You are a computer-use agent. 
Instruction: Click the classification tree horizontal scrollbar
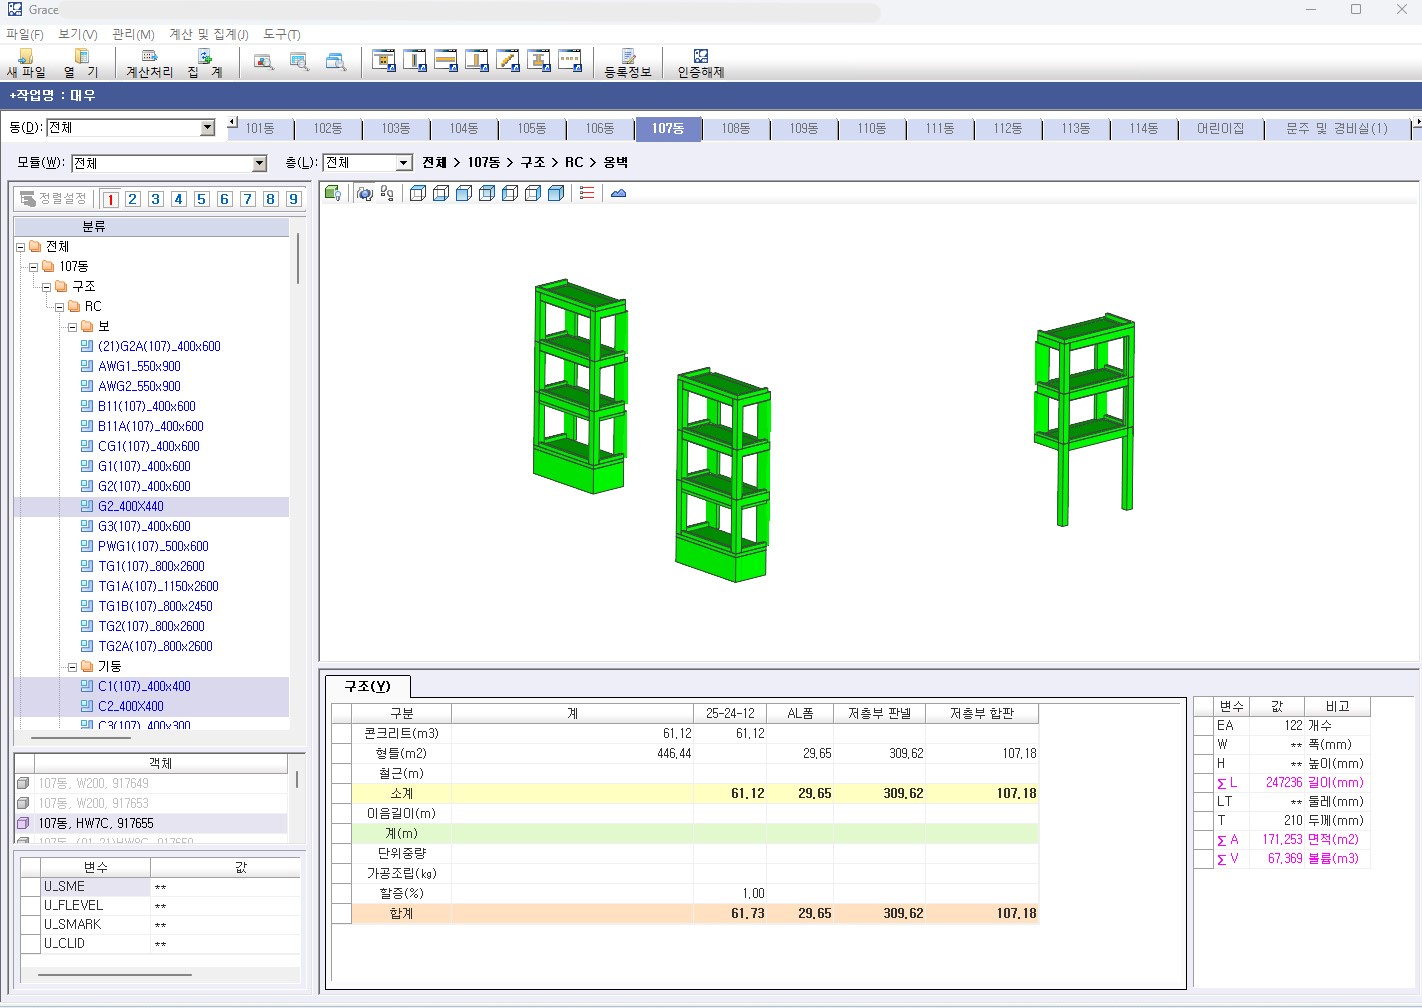pos(81,738)
